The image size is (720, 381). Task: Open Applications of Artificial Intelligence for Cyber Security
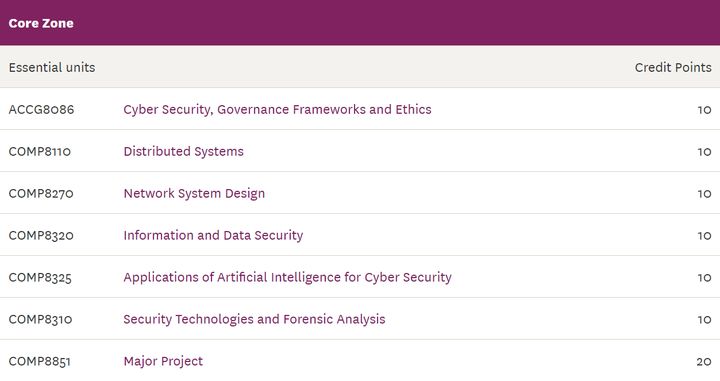(287, 278)
